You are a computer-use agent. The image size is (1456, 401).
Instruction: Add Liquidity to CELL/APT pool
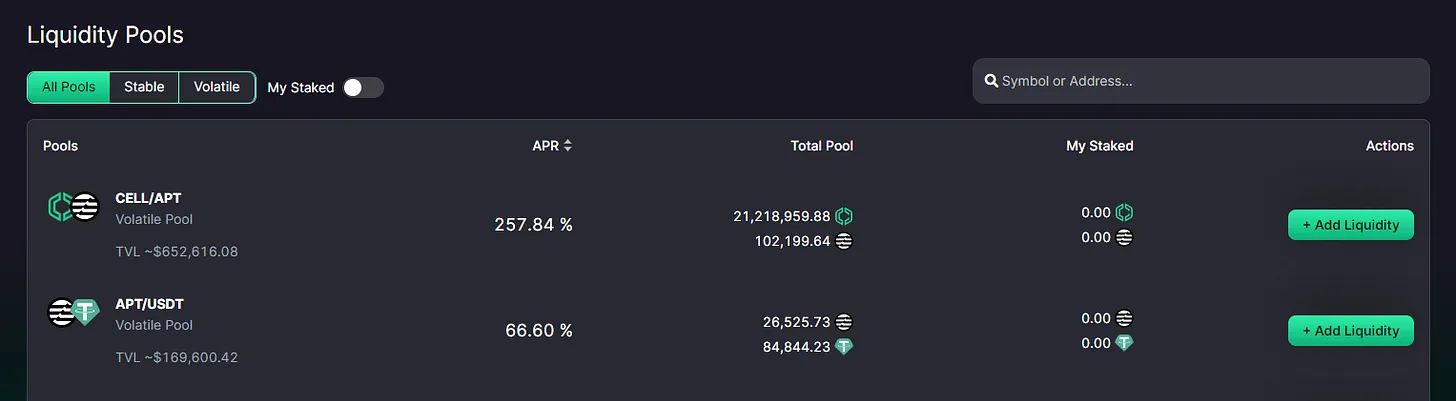1350,225
